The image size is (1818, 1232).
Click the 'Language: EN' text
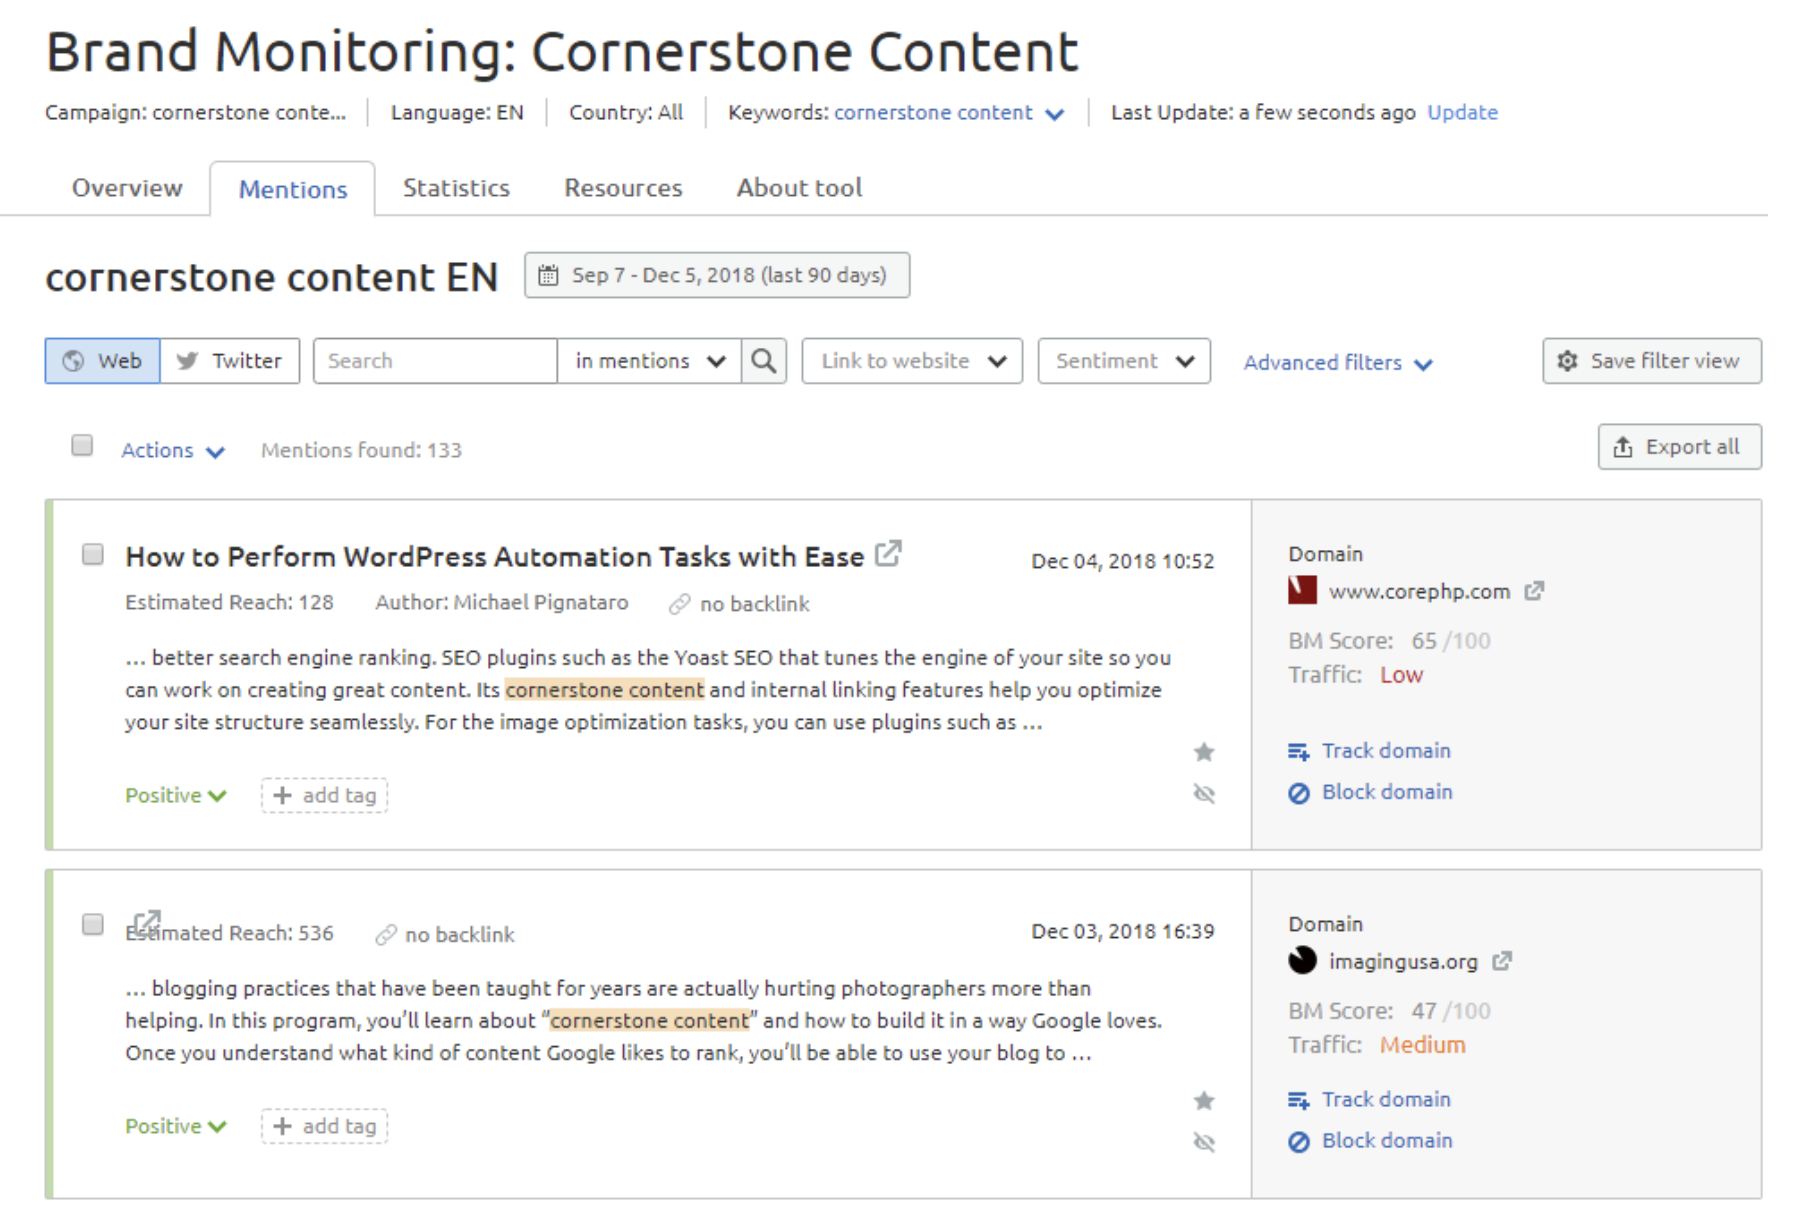[456, 112]
